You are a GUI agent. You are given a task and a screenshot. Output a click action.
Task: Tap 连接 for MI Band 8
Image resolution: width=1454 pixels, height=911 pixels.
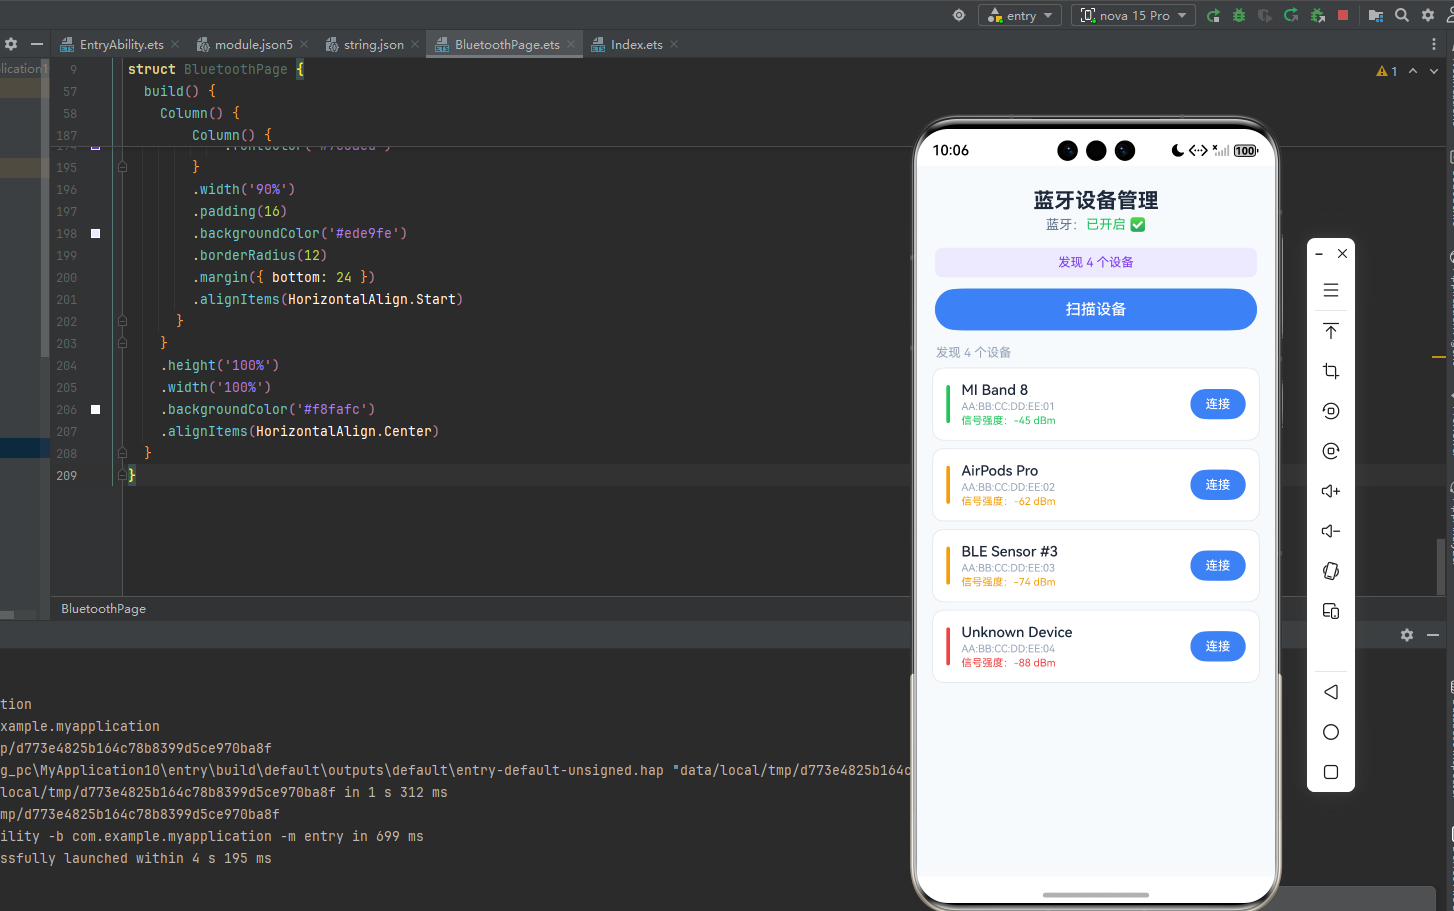[1217, 404]
